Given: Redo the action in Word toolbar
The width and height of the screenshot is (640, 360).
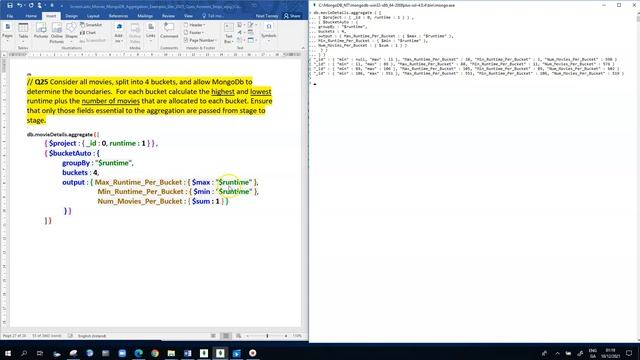Looking at the screenshot, I should pos(31,5).
